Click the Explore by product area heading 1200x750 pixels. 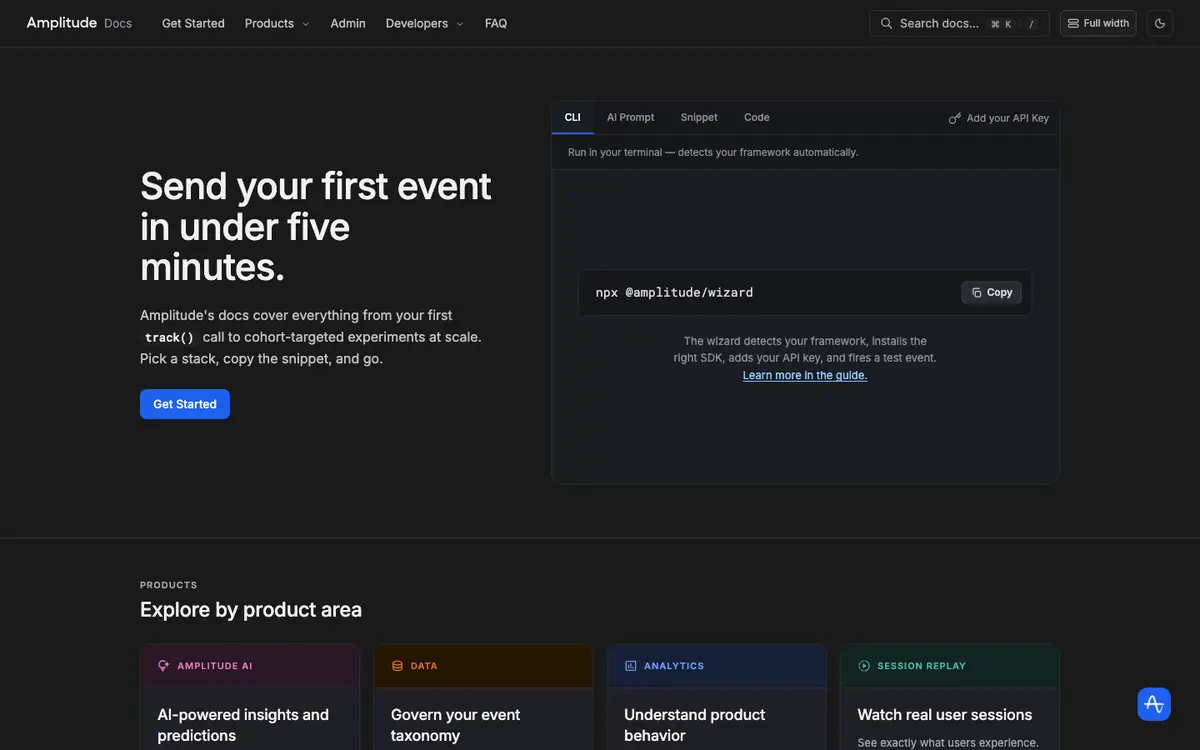tap(251, 609)
